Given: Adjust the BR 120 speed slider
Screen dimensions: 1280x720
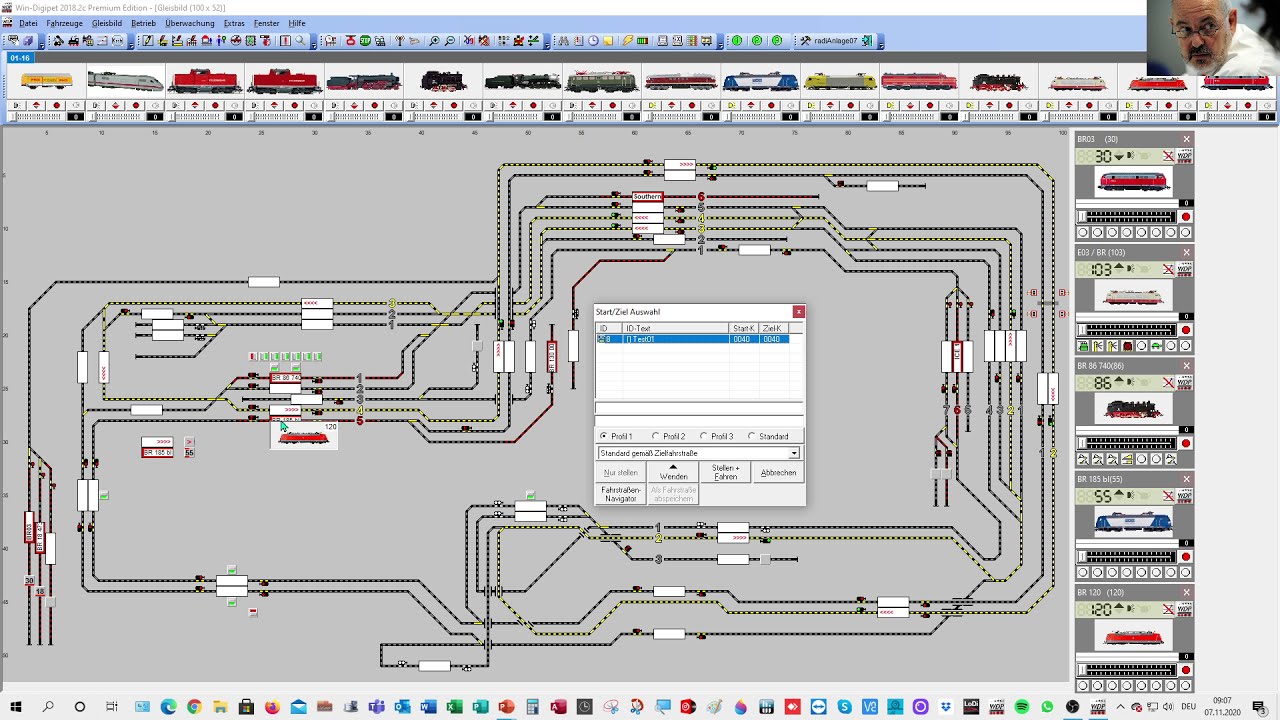Looking at the screenshot, I should (1127, 670).
